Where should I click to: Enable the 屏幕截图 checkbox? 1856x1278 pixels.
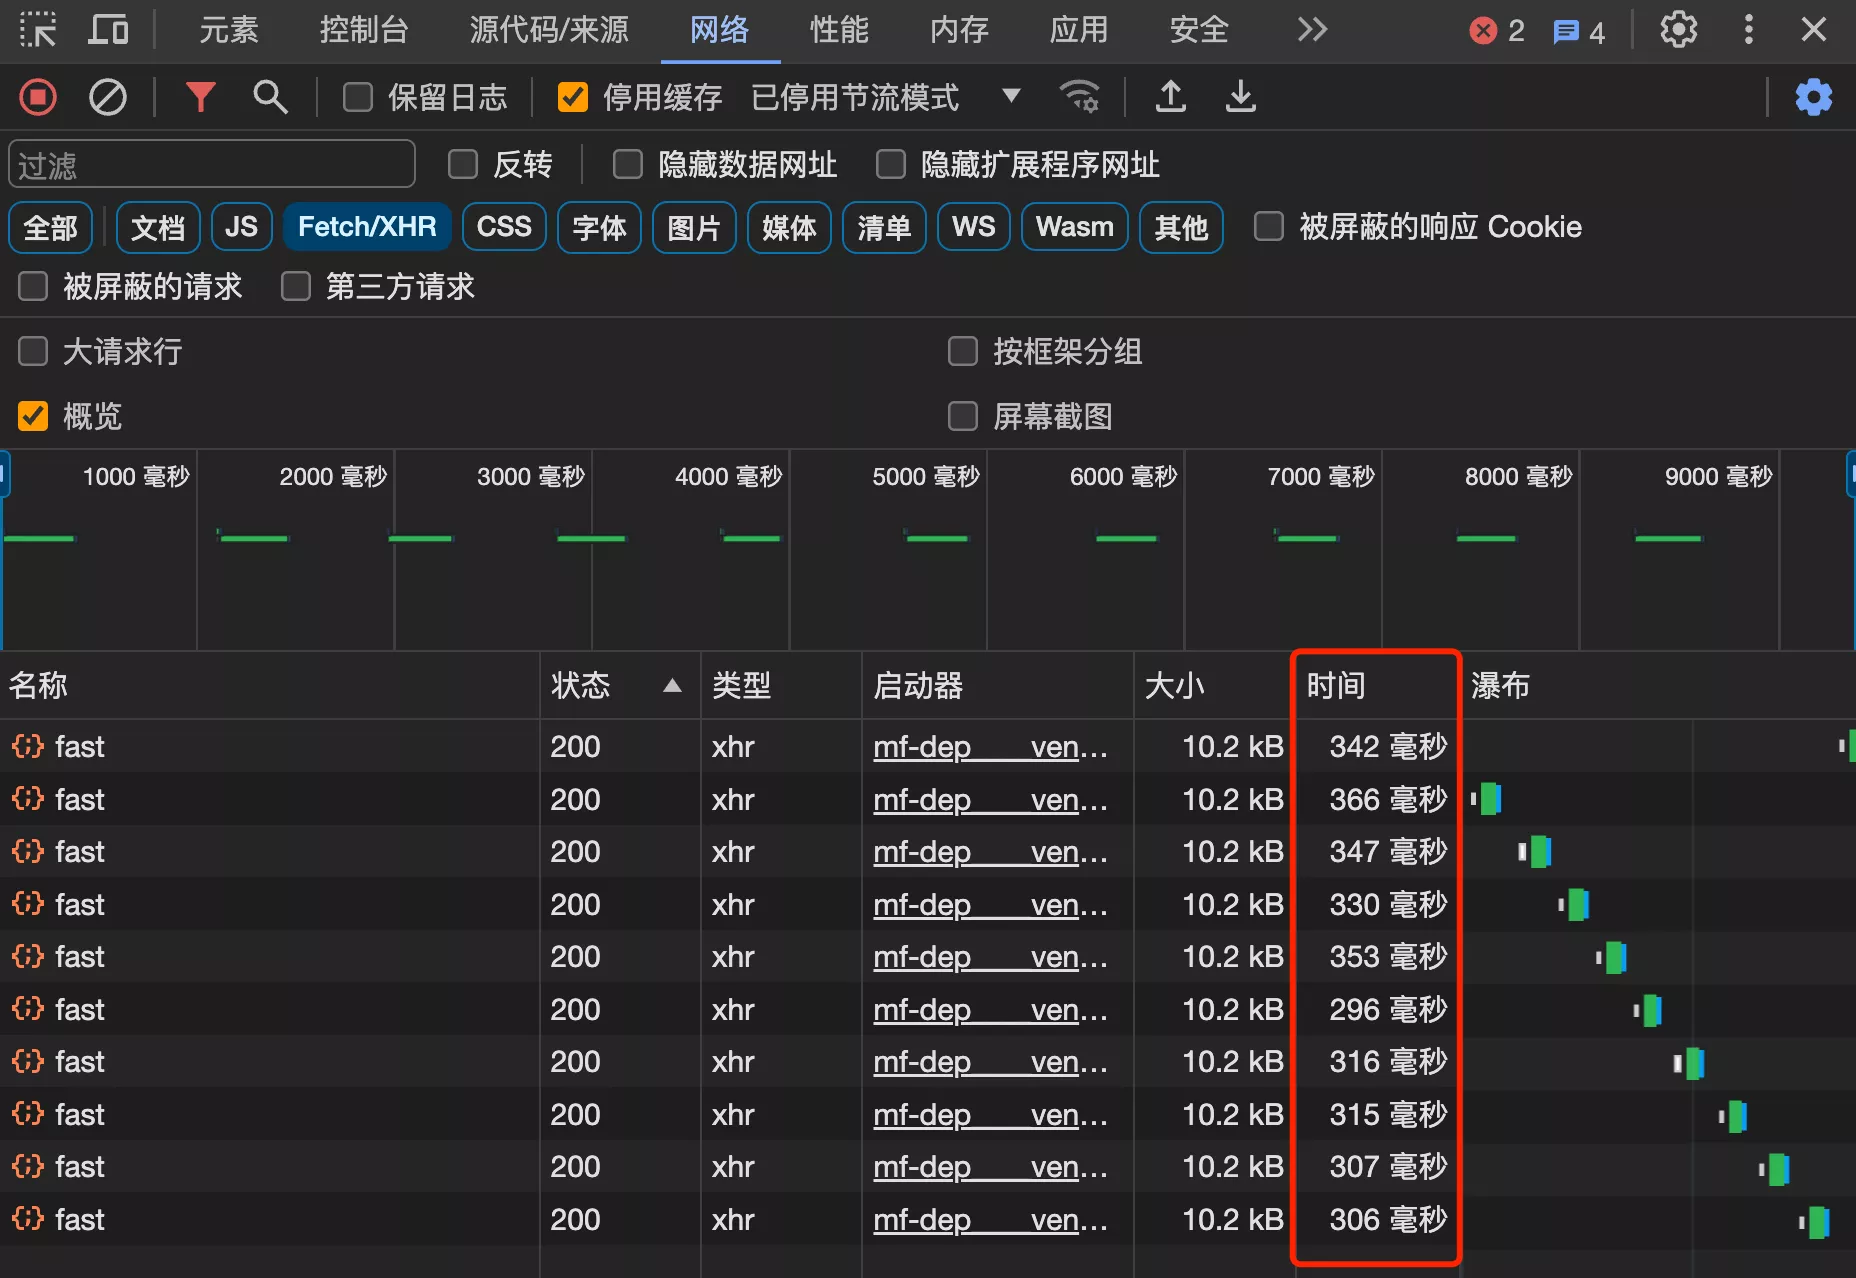coord(963,415)
